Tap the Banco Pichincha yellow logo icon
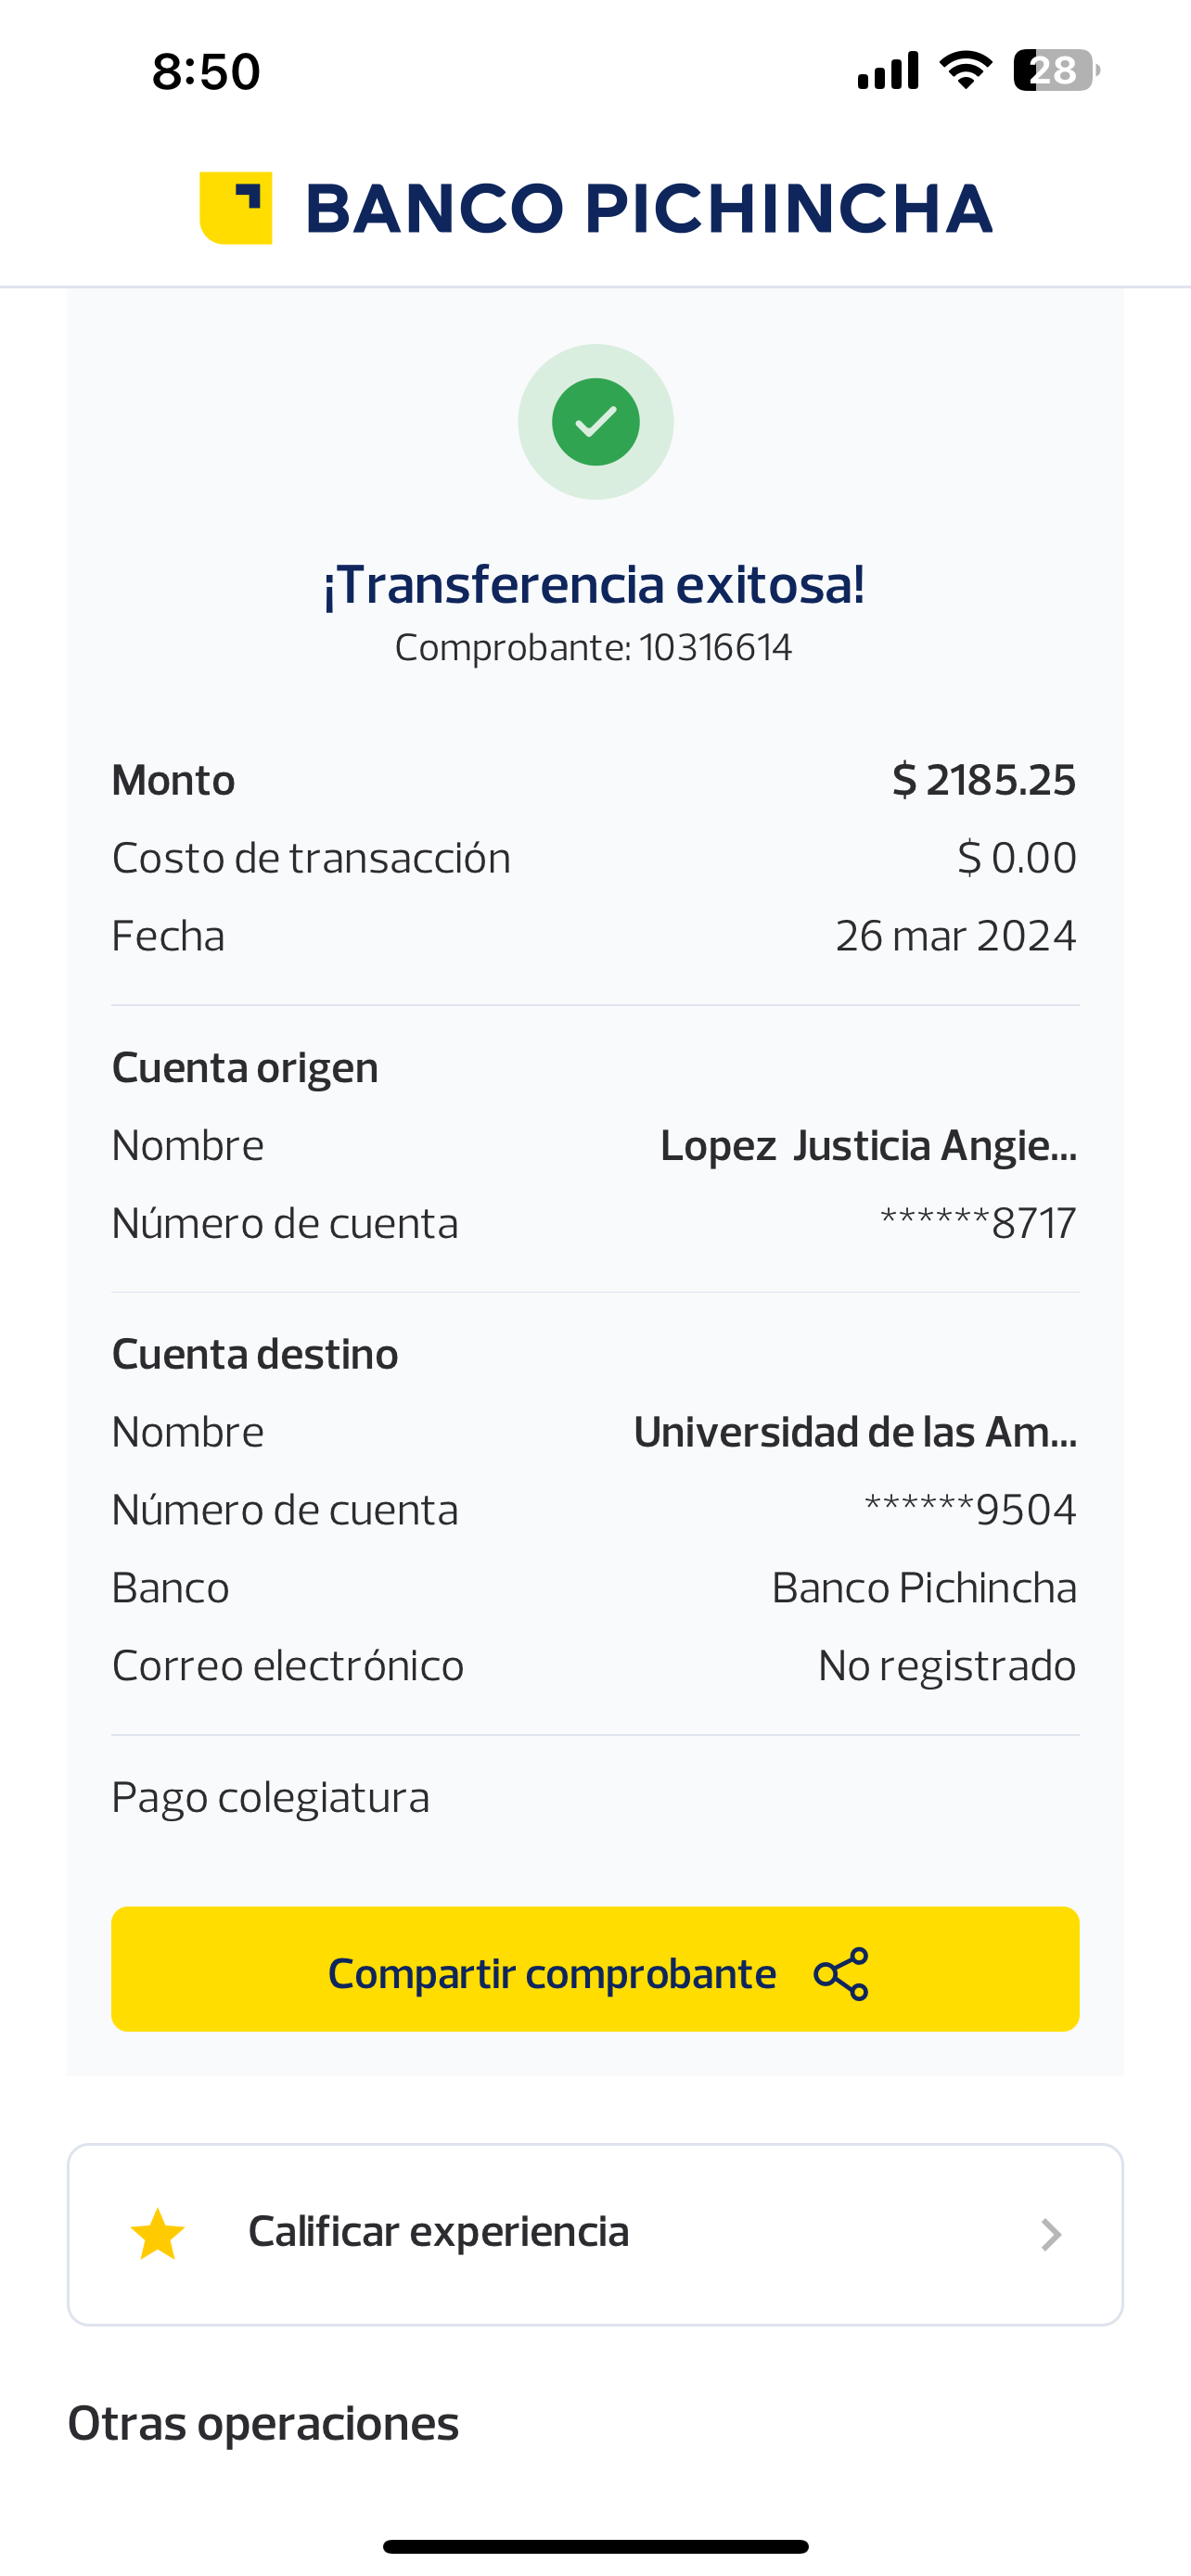 [x=236, y=208]
